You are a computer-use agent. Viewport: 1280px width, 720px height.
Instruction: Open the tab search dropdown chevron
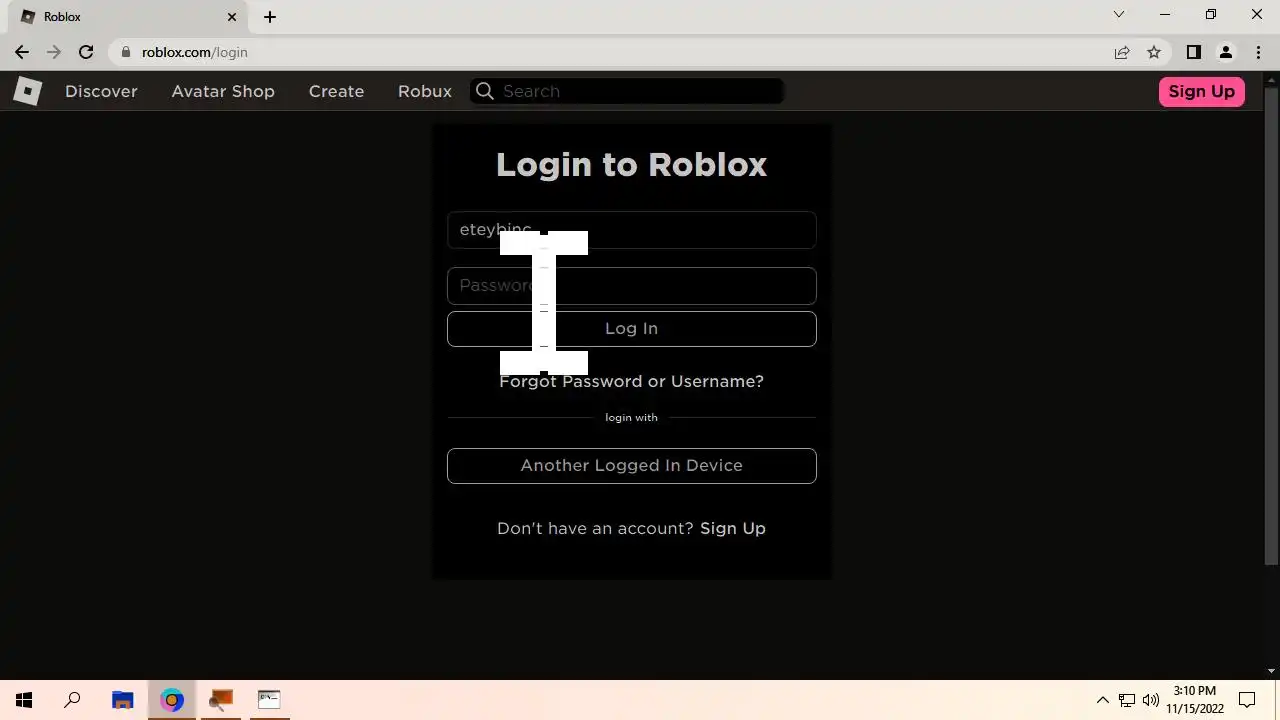1119,15
